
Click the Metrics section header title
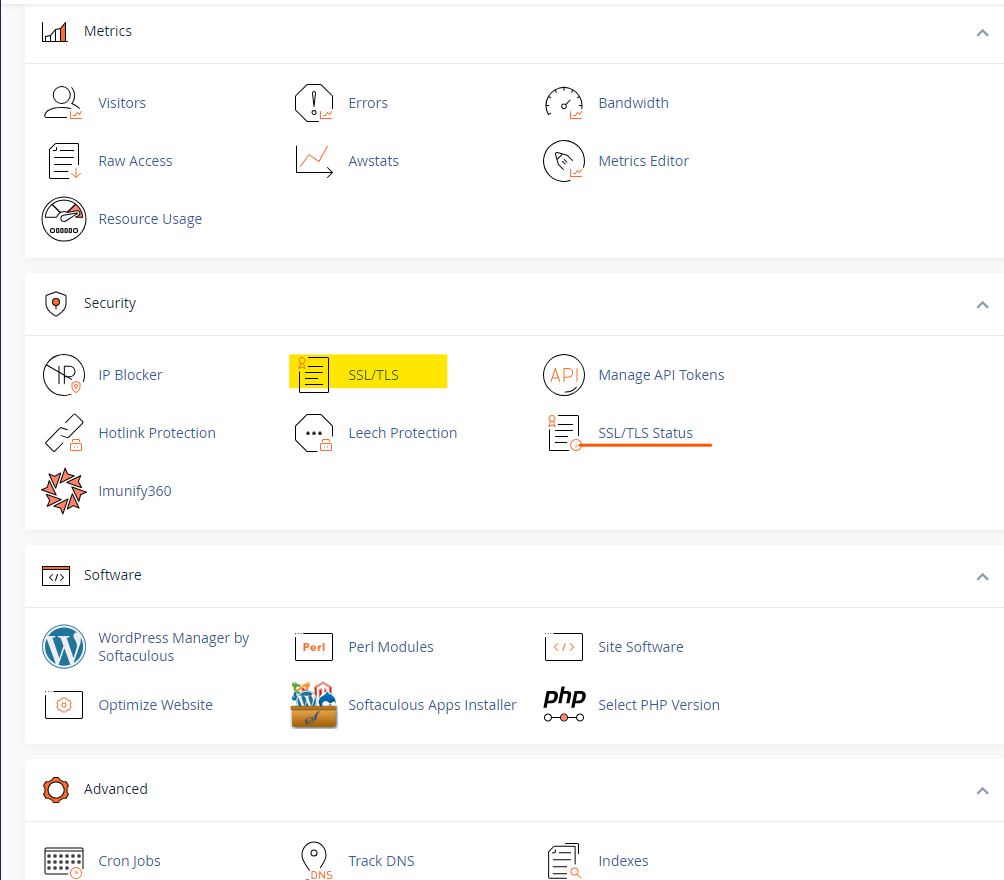pos(108,31)
